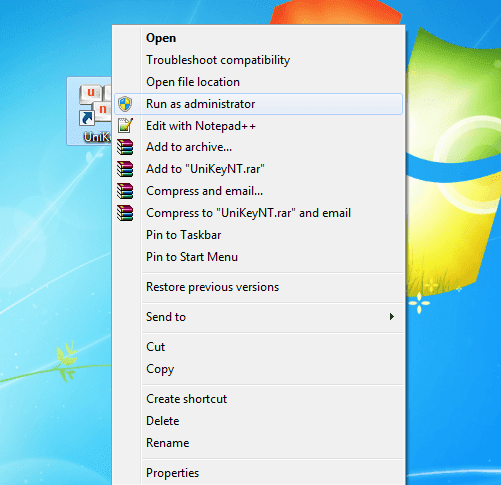This screenshot has width=501, height=485.
Task: Choose Add to "UniKeyNT.rar" entry
Action: (258, 169)
